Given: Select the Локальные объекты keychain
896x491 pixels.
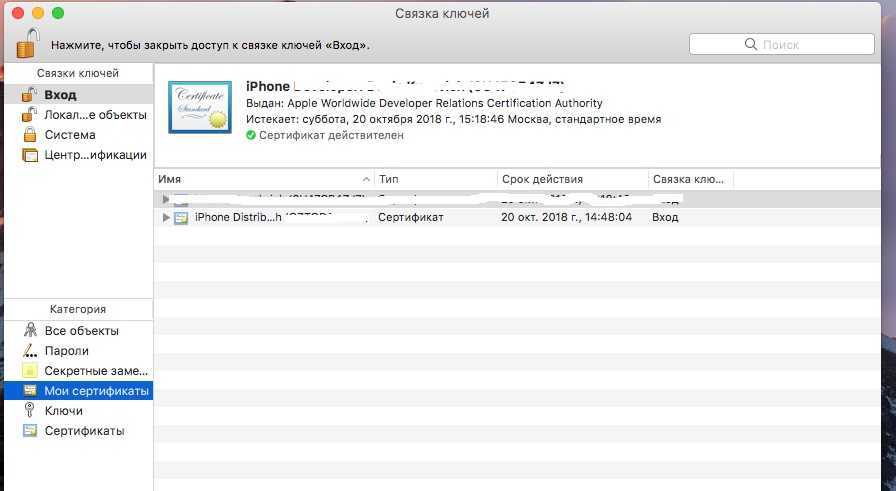Looking at the screenshot, I should (95, 115).
